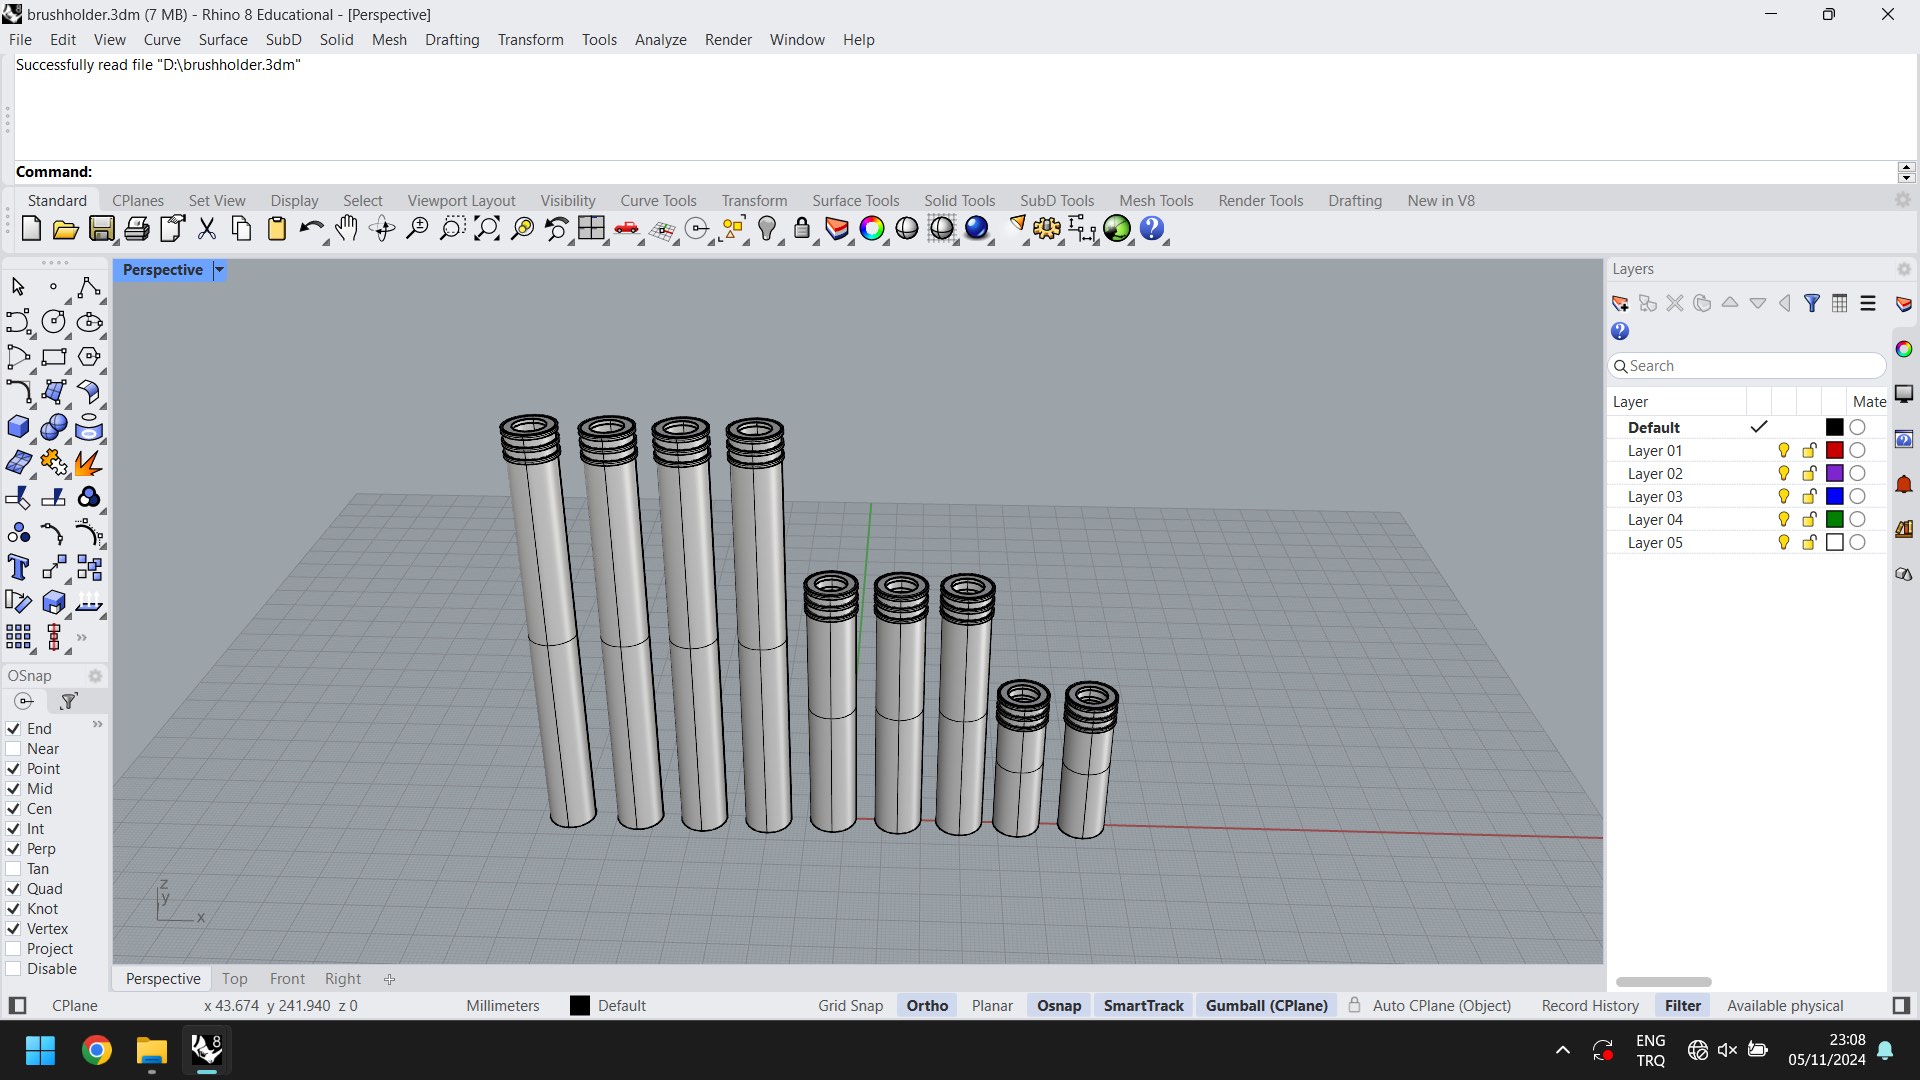Select the Cut scissors icon

207,229
